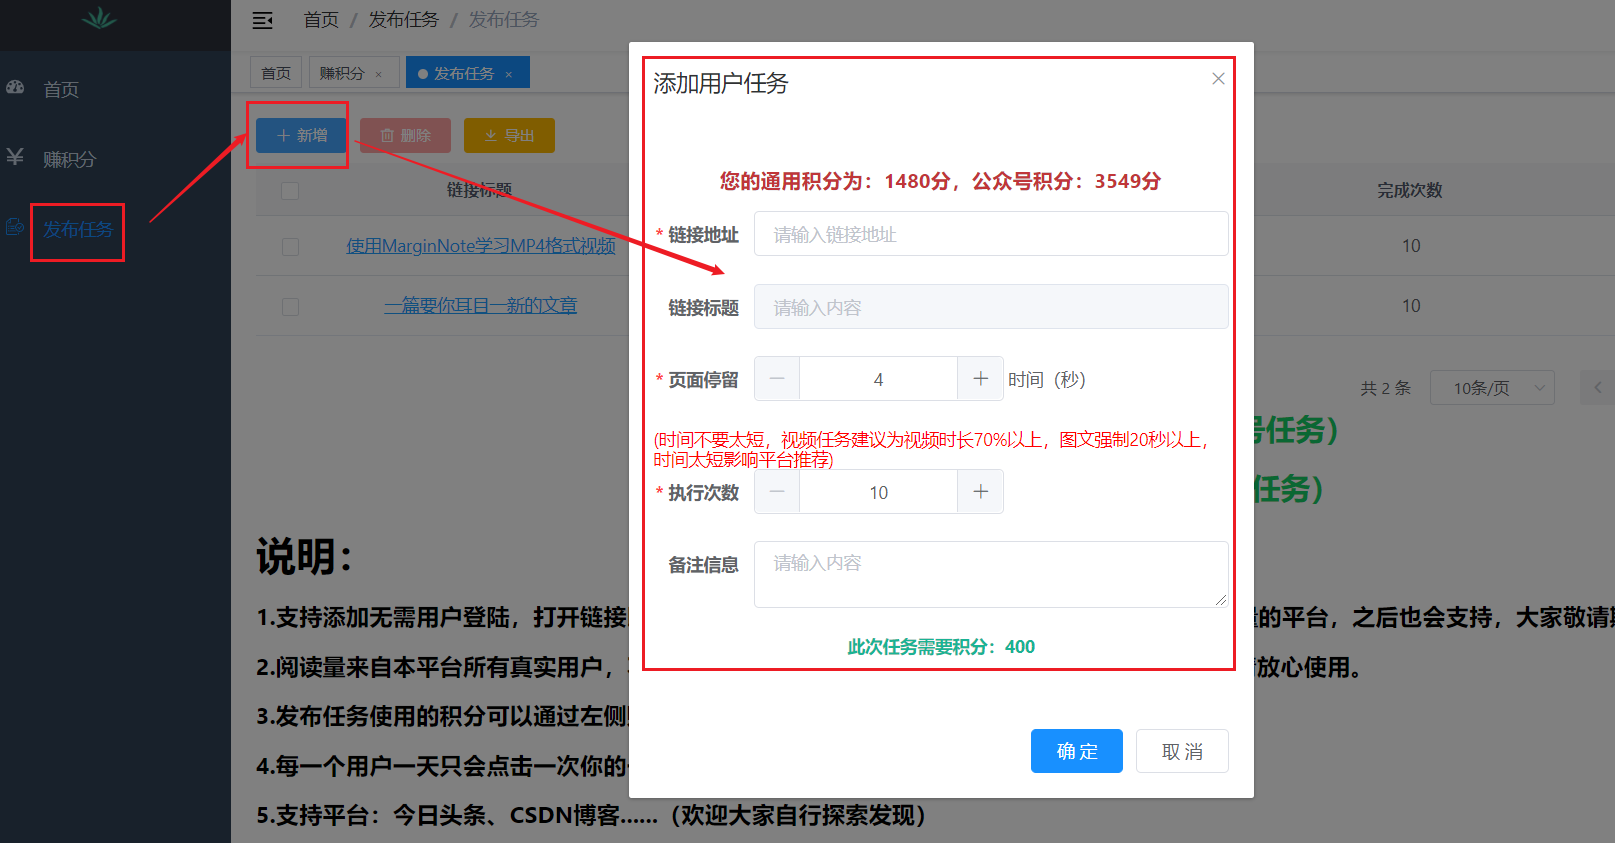1615x843 pixels.
Task: Switch to the 首页 page tab
Action: coord(276,73)
